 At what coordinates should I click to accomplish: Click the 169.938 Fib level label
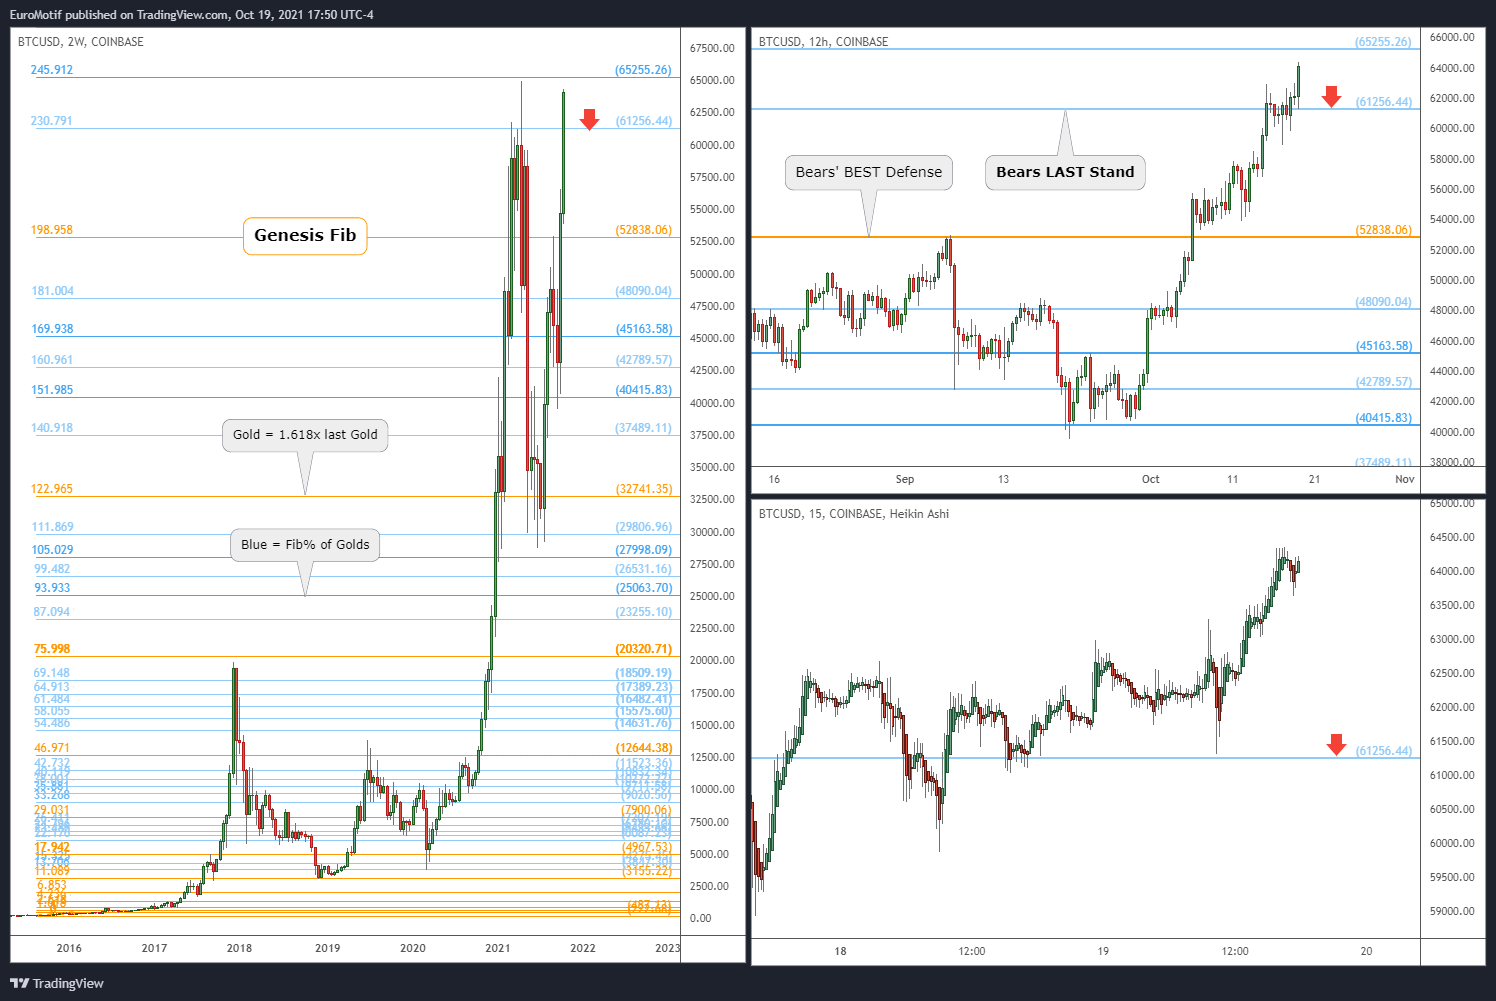pyautogui.click(x=53, y=329)
